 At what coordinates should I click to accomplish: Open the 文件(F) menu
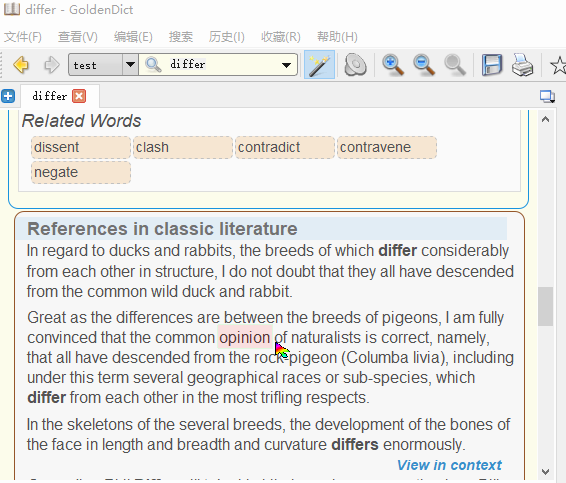23,37
